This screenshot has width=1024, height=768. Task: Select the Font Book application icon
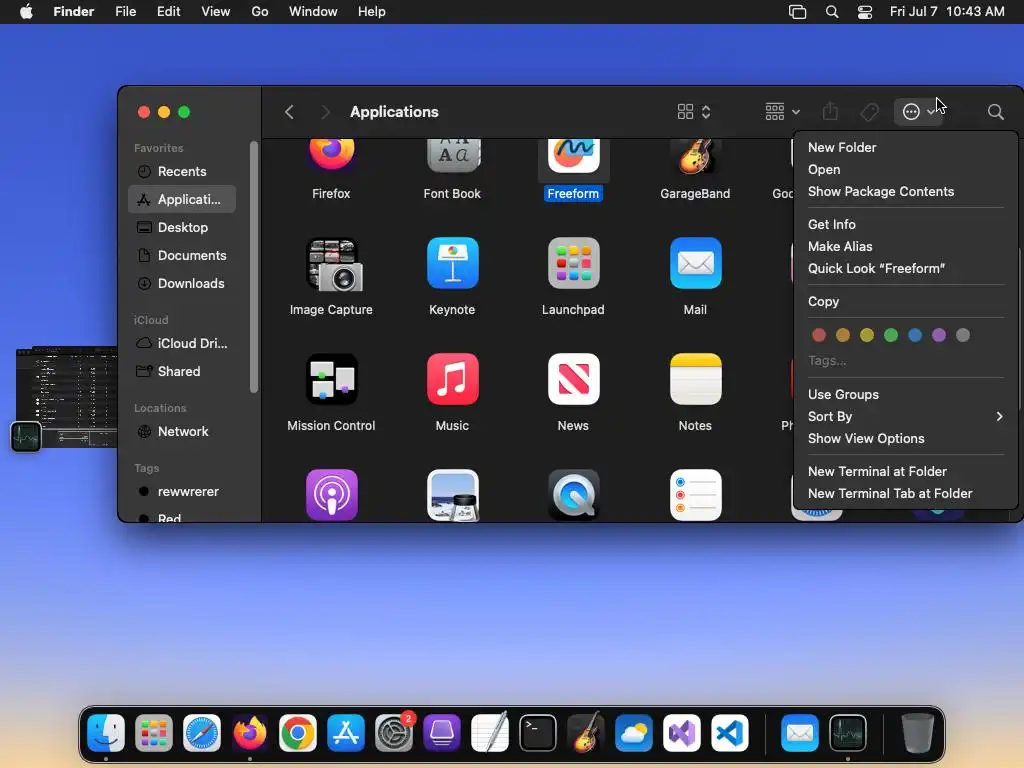tap(453, 155)
